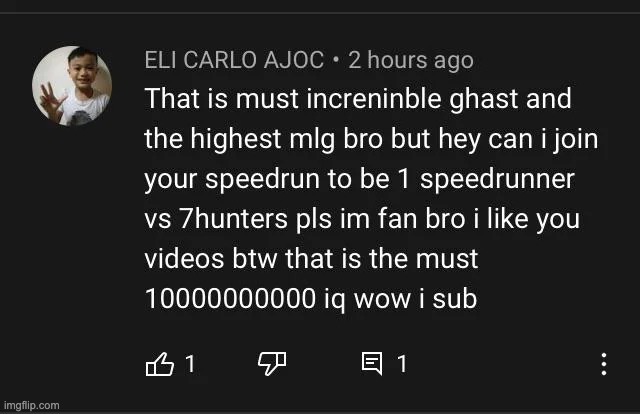Click the word 'speedrunner' in the comment
The height and width of the screenshot is (414, 640).
tap(497, 179)
